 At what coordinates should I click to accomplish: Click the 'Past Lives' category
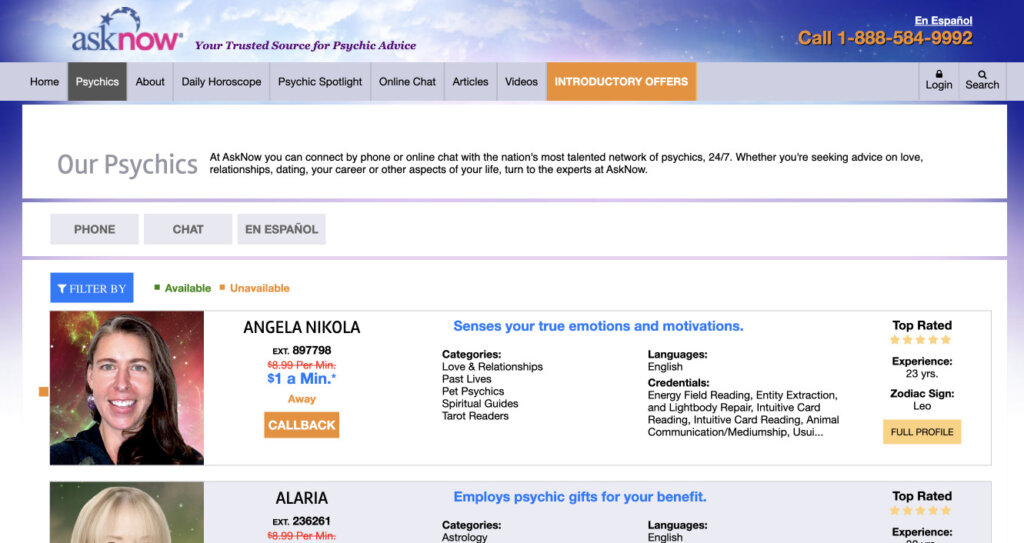pyautogui.click(x=466, y=379)
